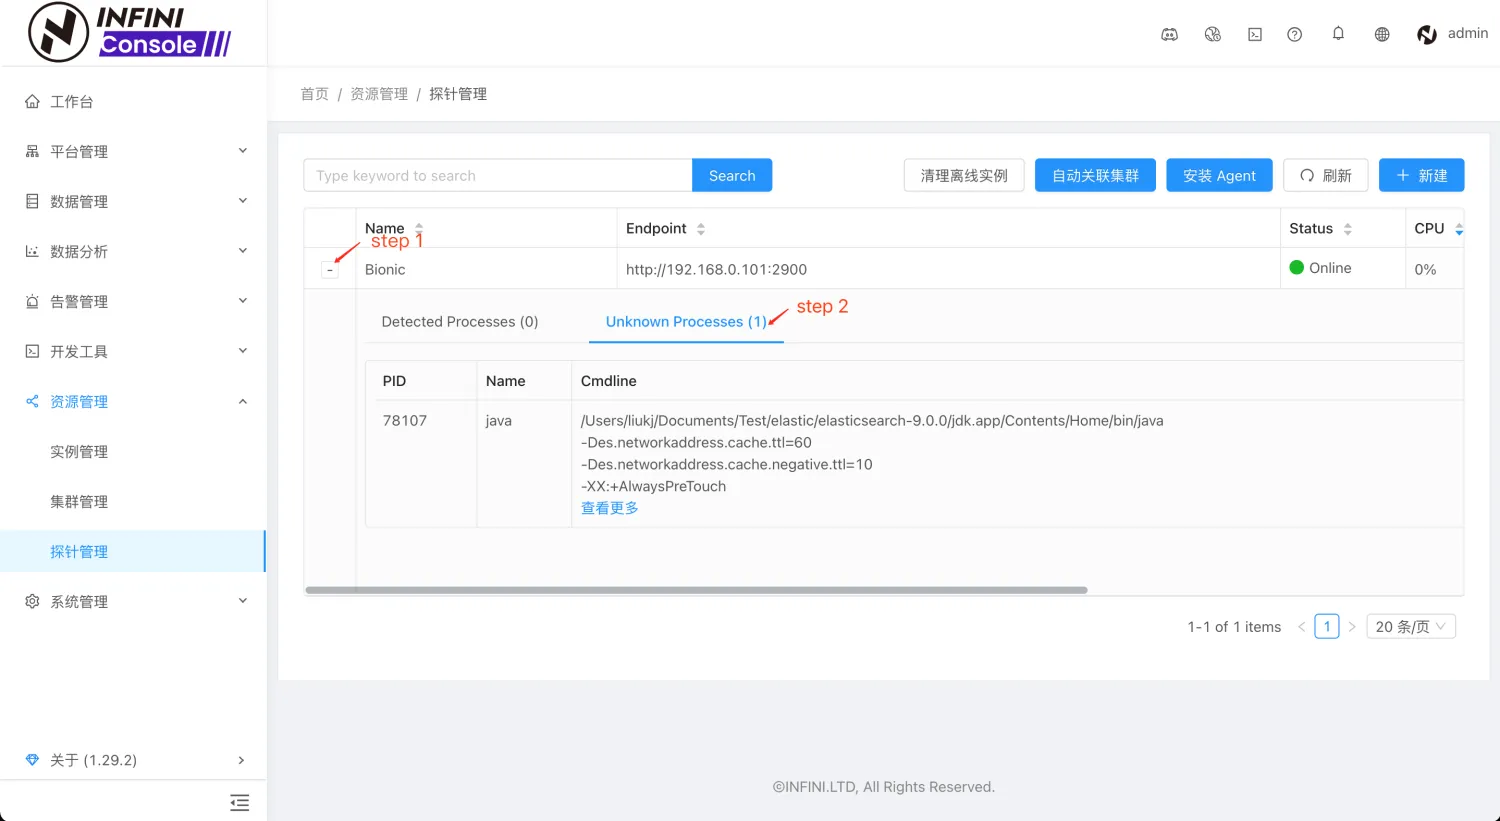
Task: Expand the 系统管理 menu chevron
Action: pos(243,601)
